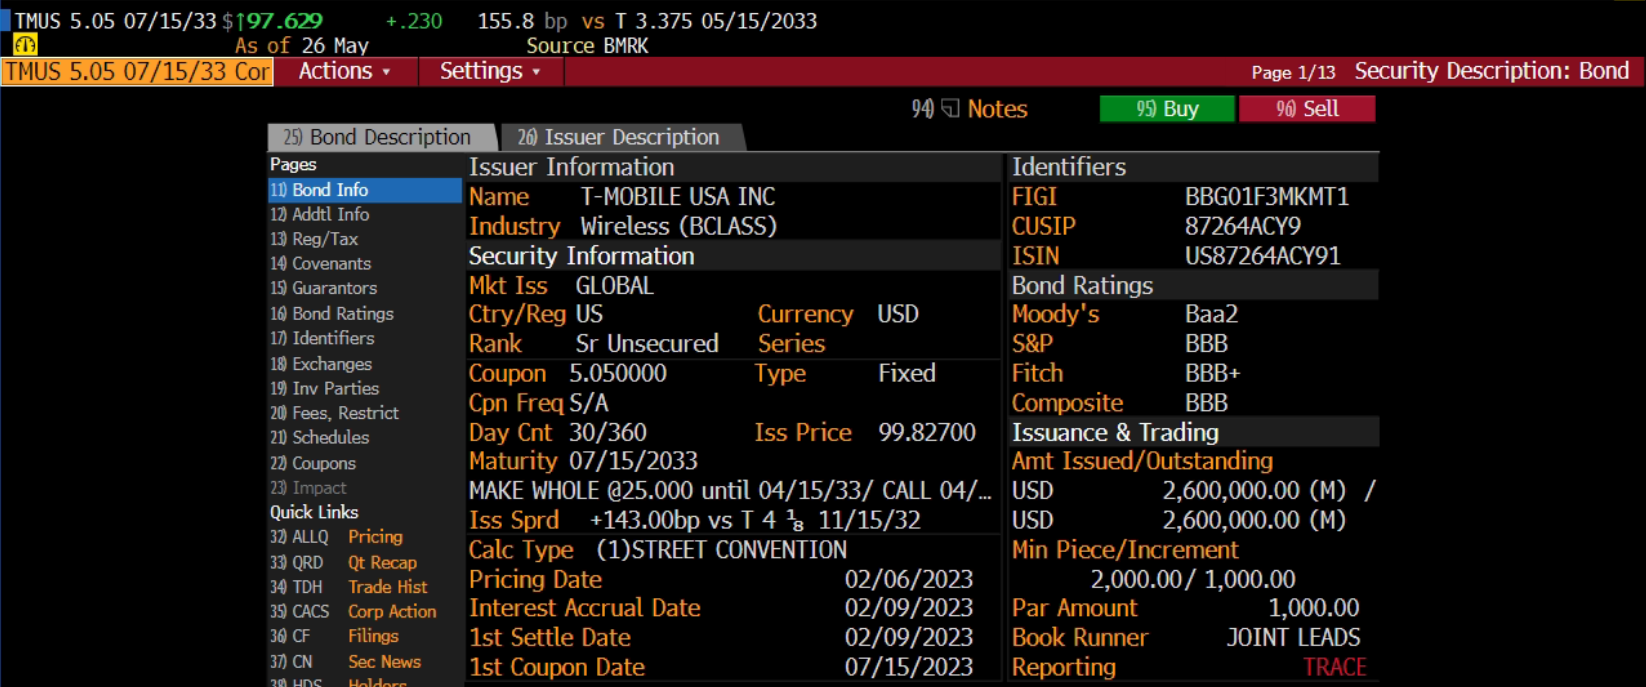Click the Industry label link
The image size is (1646, 687).
(x=514, y=227)
